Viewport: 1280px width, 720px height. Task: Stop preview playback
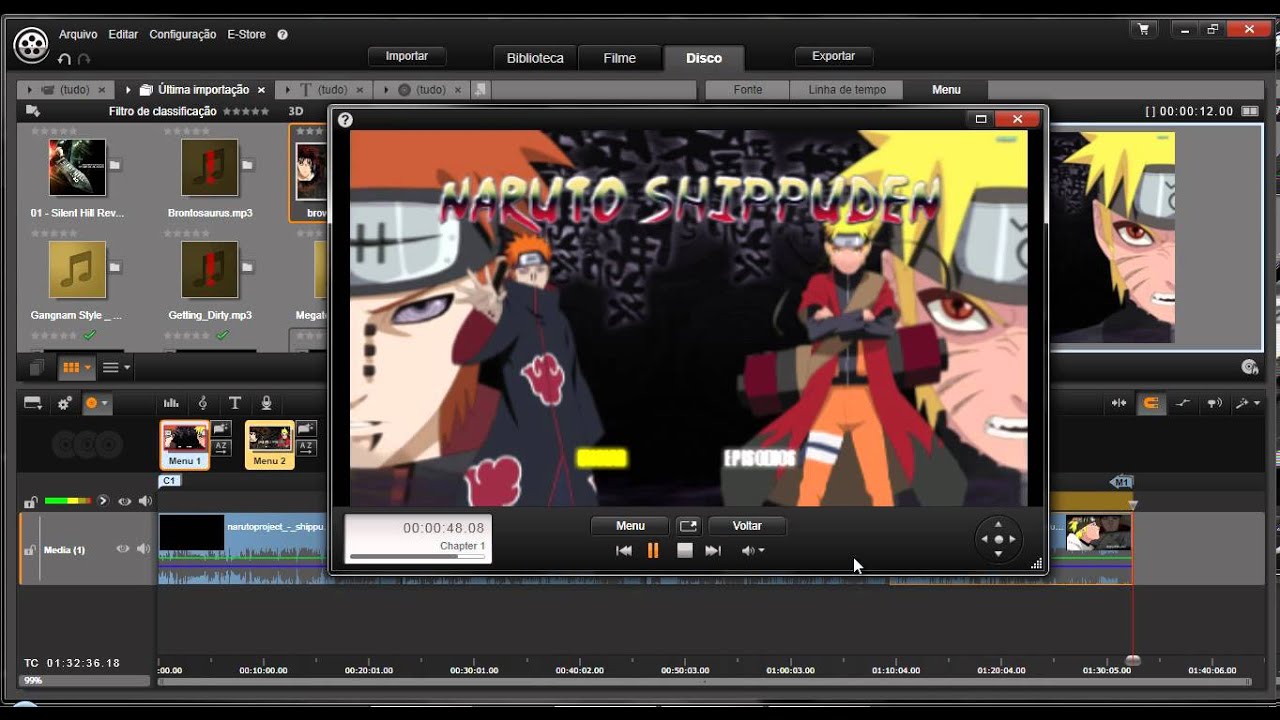(685, 550)
